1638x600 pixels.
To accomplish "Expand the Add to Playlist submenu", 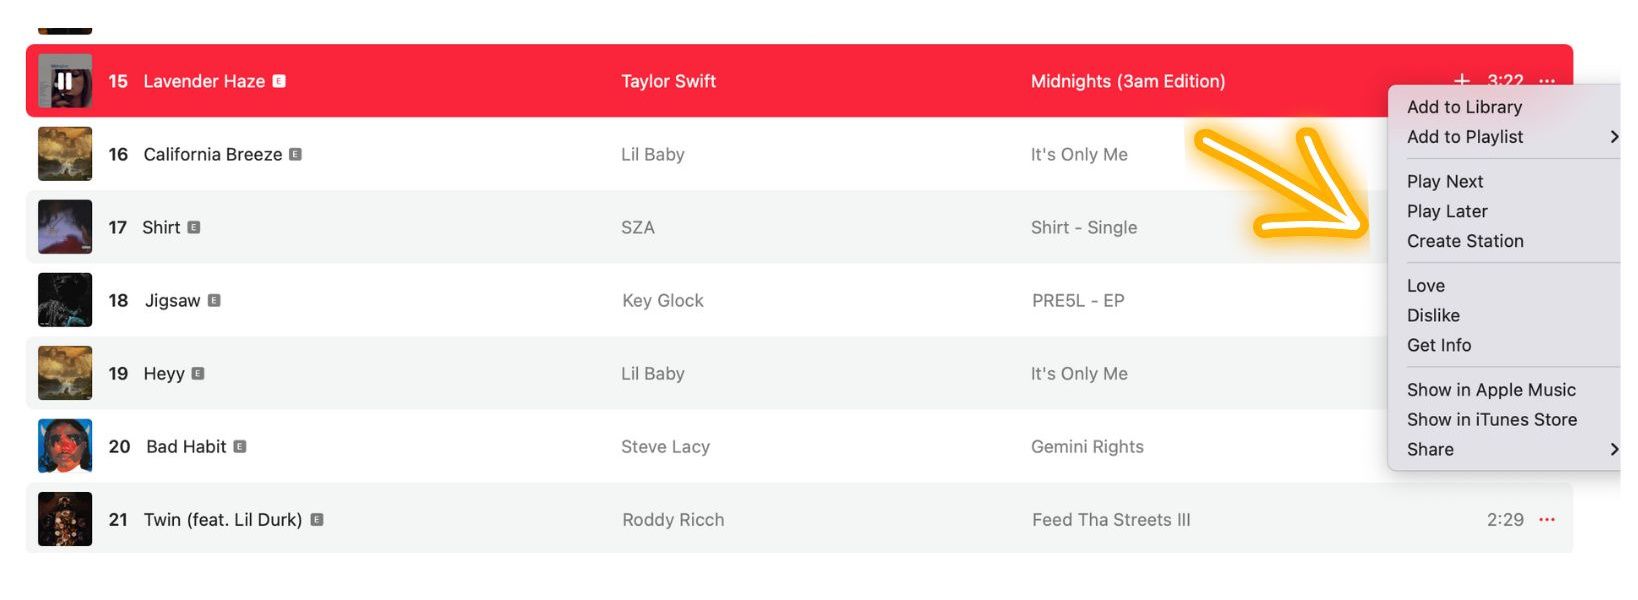I will coord(1613,137).
